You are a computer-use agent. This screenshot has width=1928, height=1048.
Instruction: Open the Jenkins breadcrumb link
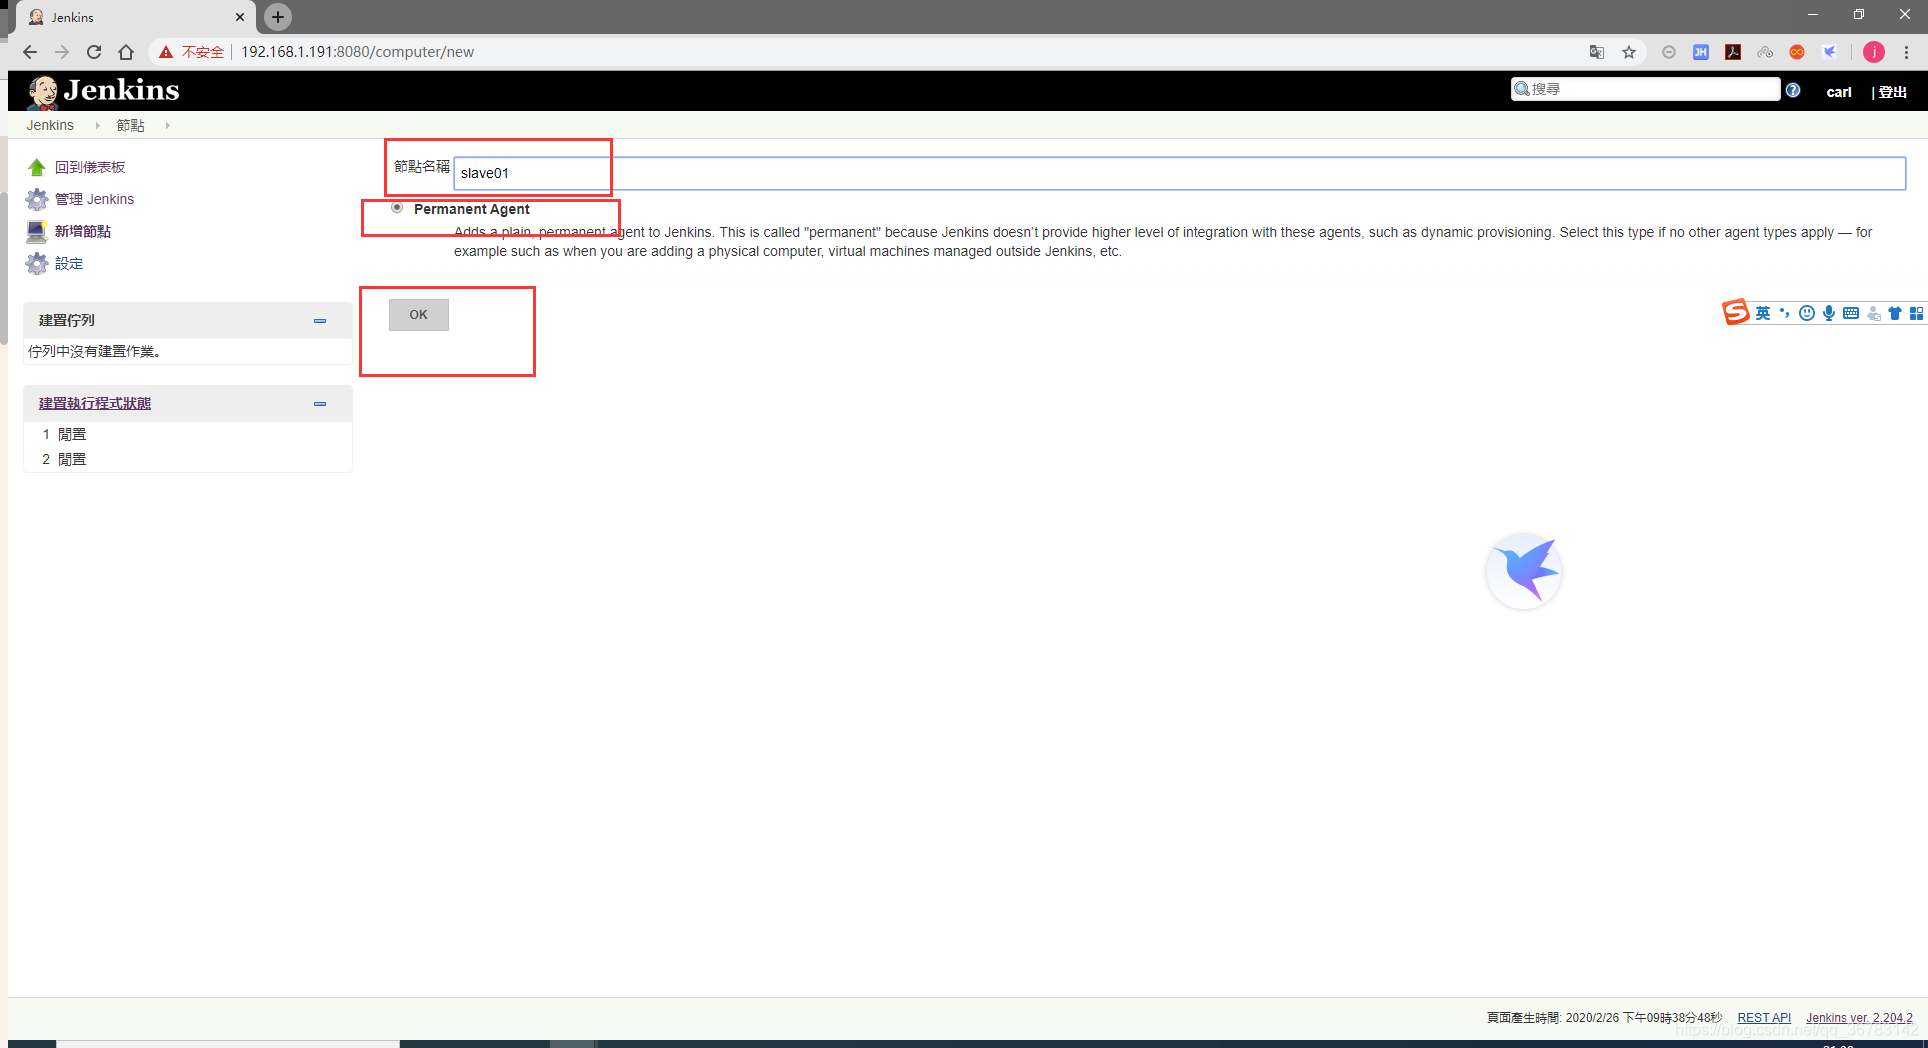[50, 126]
